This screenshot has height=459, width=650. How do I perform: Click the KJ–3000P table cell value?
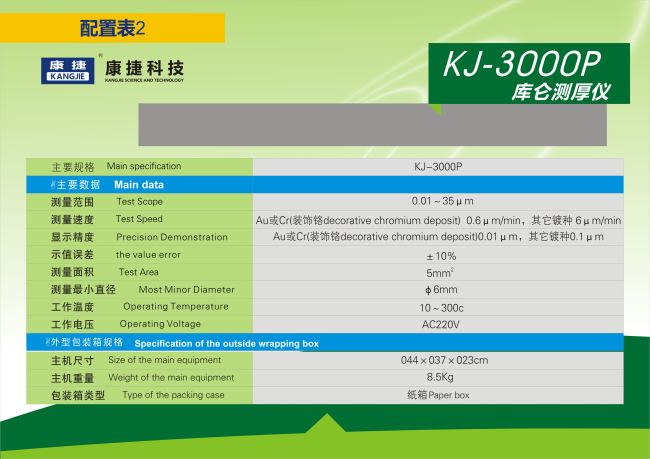coord(438,167)
